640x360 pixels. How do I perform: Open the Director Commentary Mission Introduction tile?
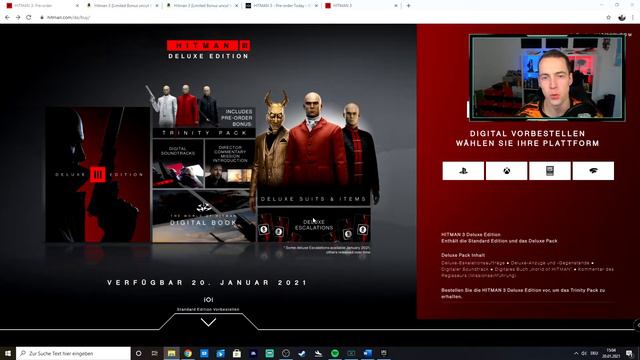[x=230, y=164]
